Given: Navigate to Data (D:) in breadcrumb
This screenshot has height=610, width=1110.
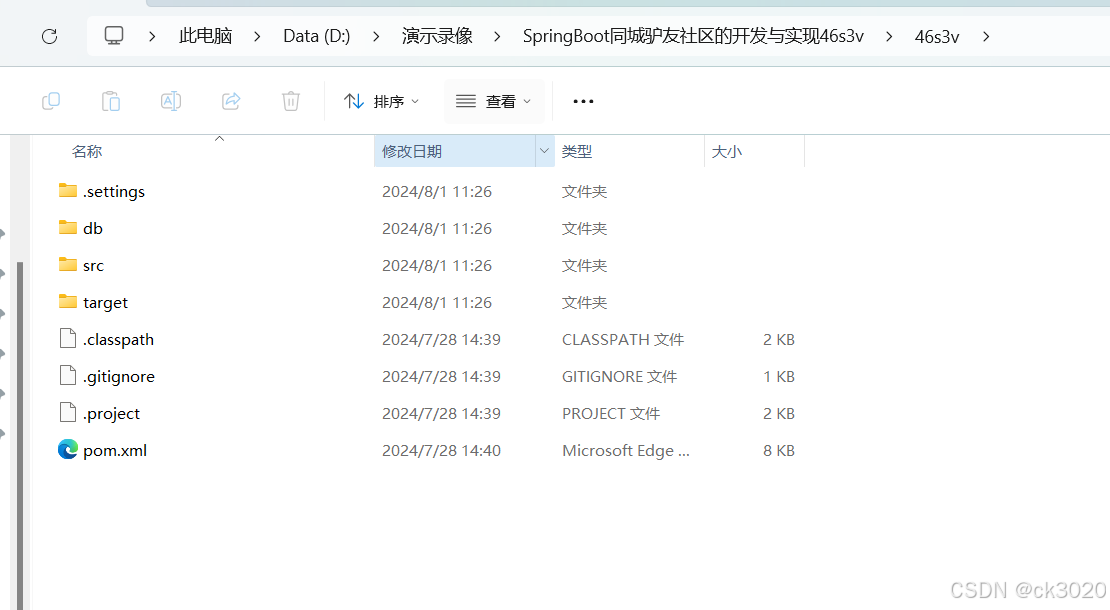Looking at the screenshot, I should click(316, 36).
